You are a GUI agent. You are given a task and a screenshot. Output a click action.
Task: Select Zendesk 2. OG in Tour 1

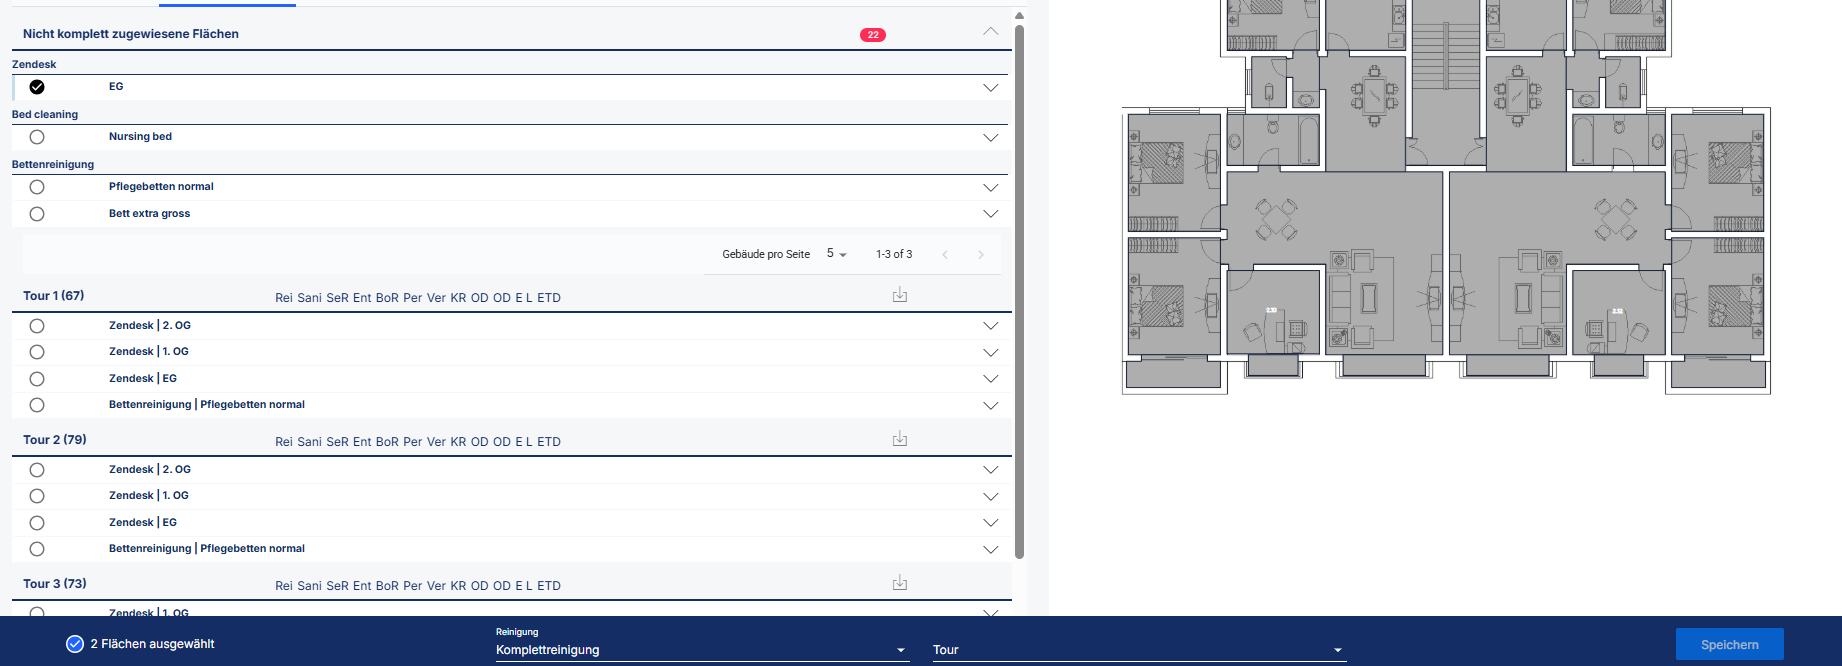point(37,326)
